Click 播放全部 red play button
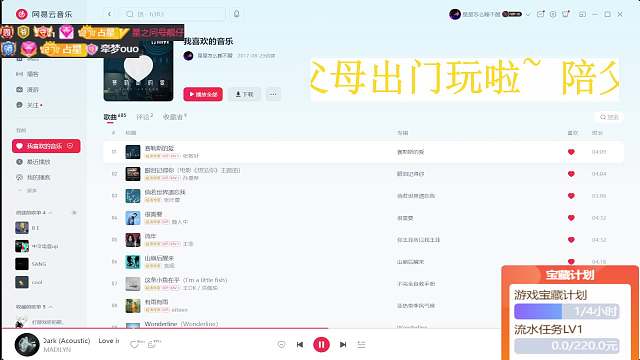Viewport: 640px width, 360px height. (x=203, y=94)
